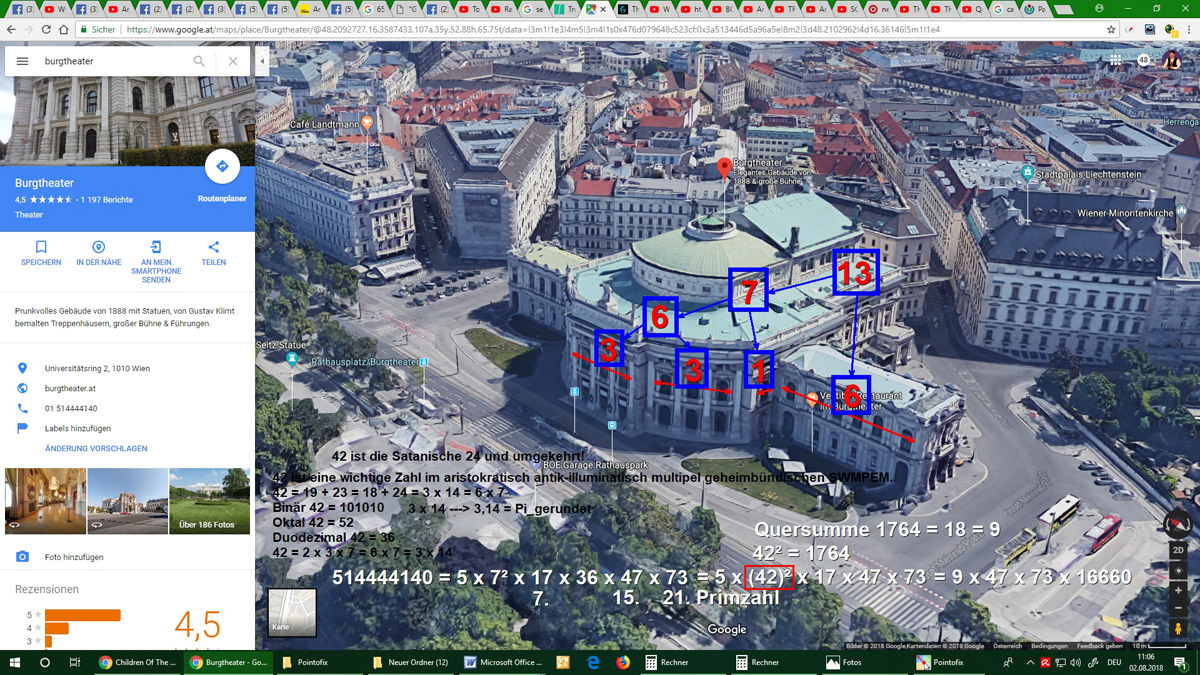1200x675 pixels.
Task: Click the red Burgtheater location pin
Action: click(x=724, y=168)
